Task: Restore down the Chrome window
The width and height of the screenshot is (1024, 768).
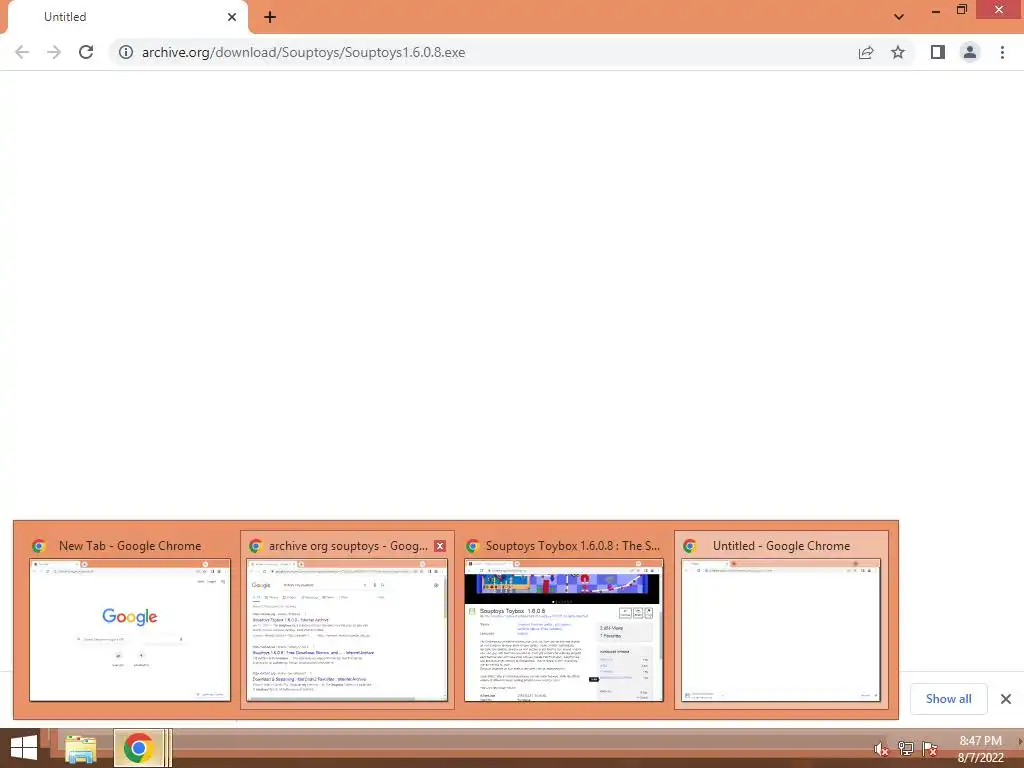Action: pos(962,10)
